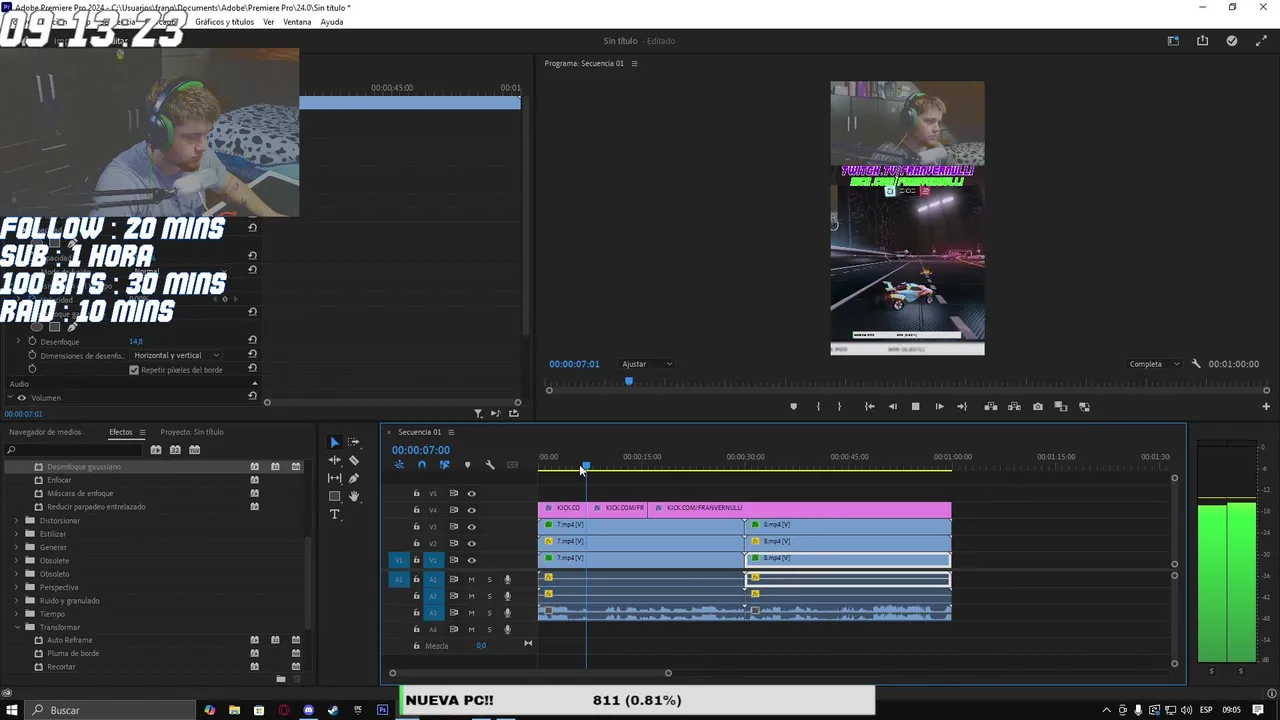Filter effects by the Accelerated Effects badge
Image resolution: width=1280 pixels, height=720 pixels.
tap(156, 450)
